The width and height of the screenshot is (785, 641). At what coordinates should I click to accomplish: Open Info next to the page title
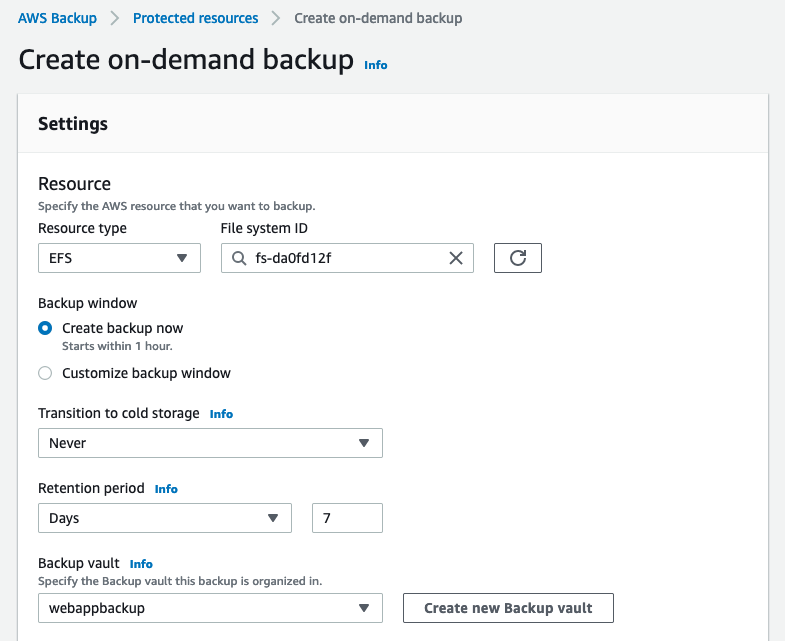(x=375, y=65)
